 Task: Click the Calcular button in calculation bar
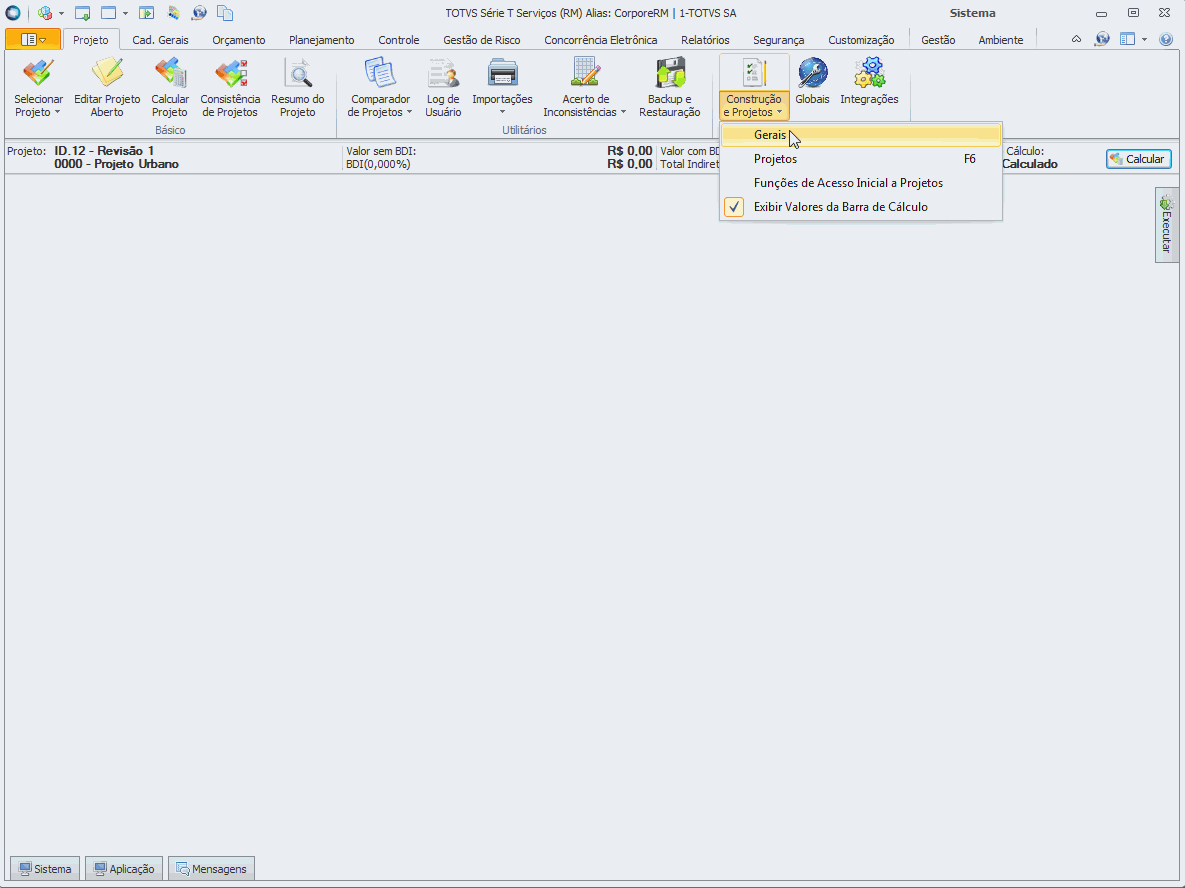point(1138,159)
